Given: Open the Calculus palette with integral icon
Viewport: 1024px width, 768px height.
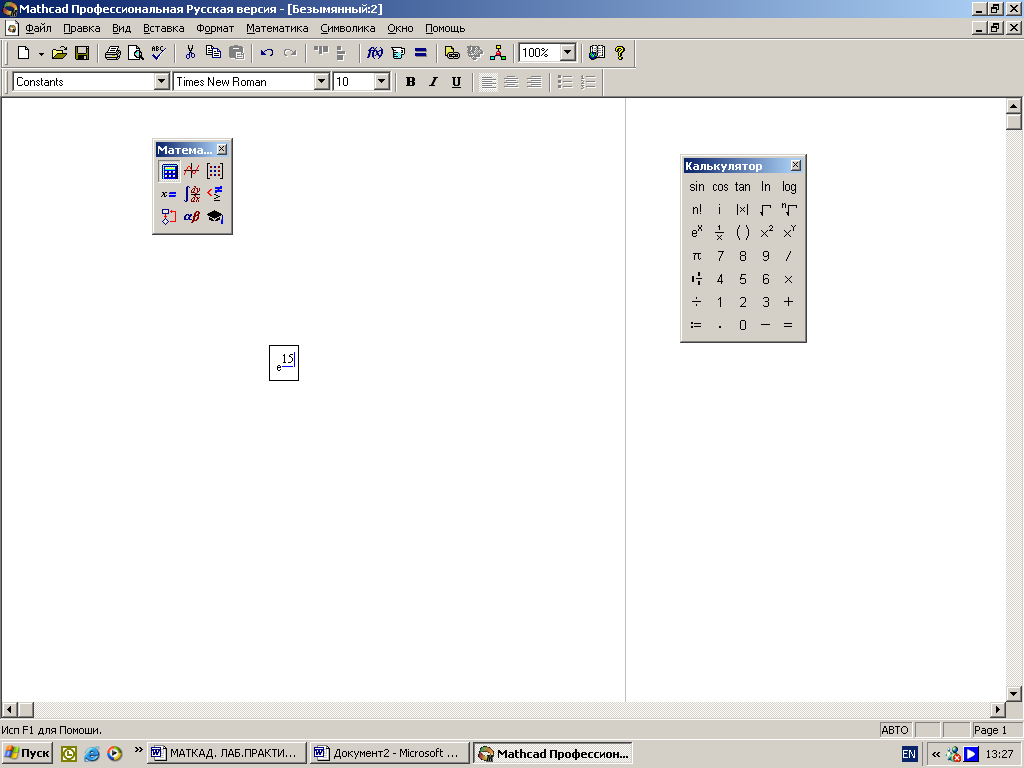Looking at the screenshot, I should click(x=192, y=194).
